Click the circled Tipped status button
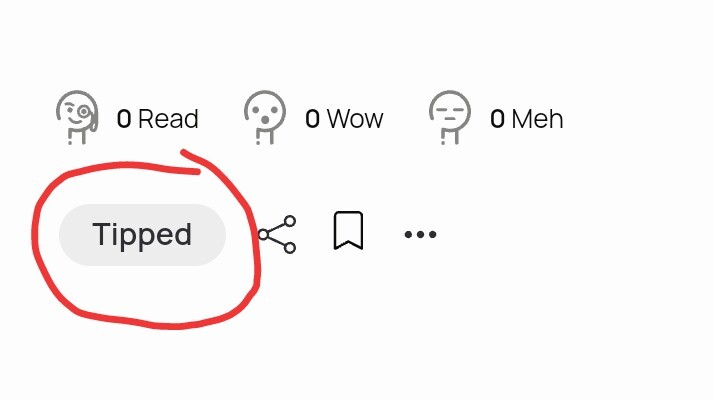Viewport: 713px width, 400px height. (x=142, y=235)
